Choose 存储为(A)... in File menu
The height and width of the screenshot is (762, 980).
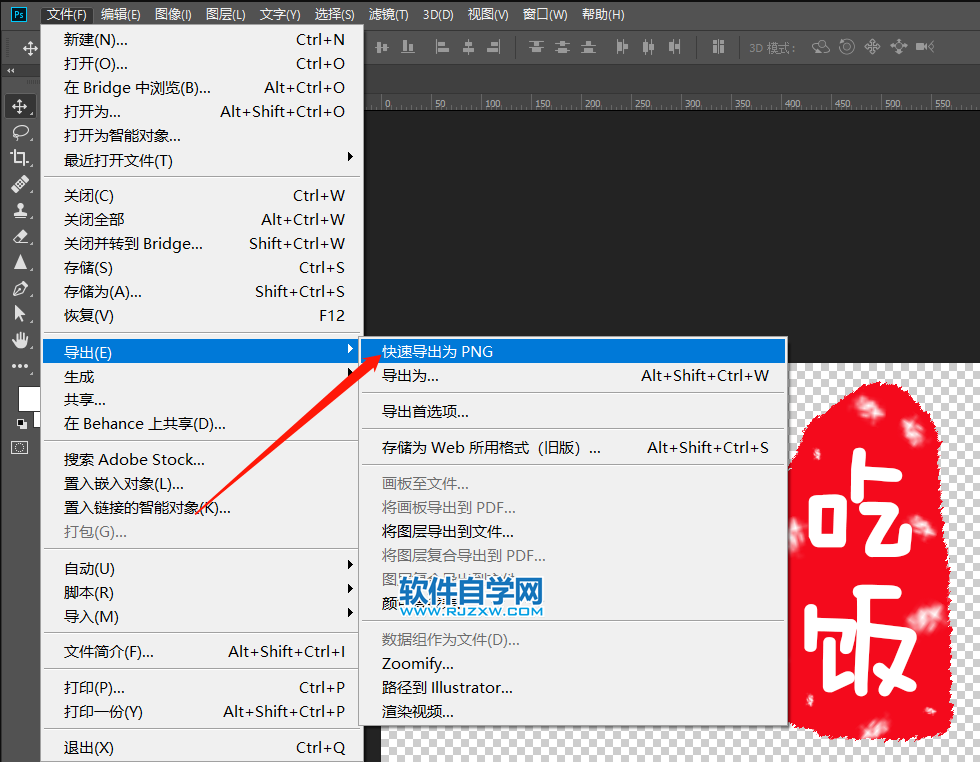tap(202, 292)
